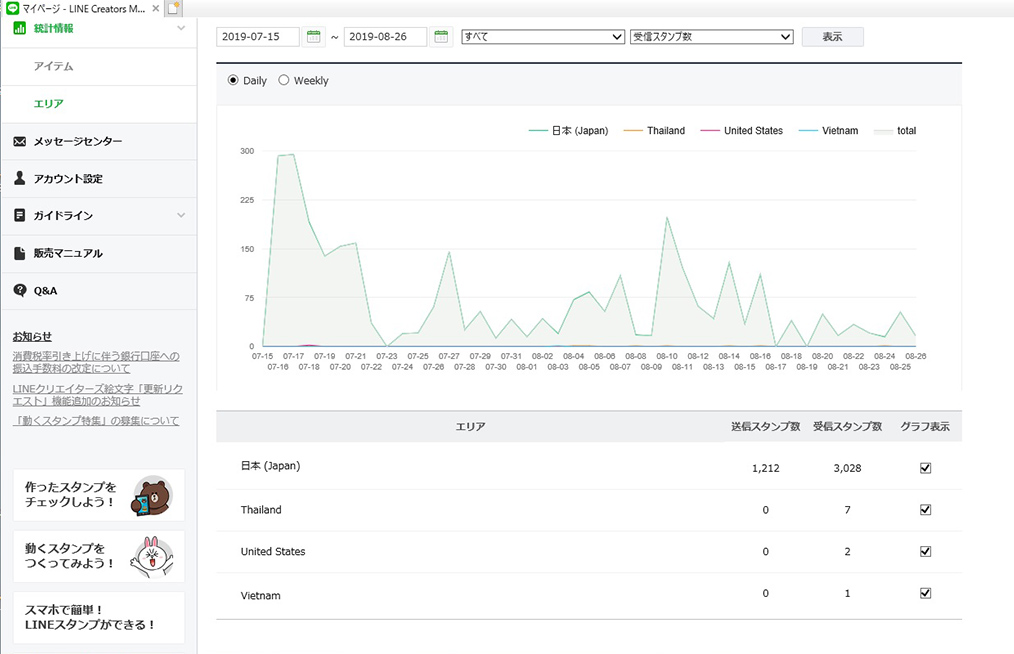Click the Cony rabbit animated-sticker banner
This screenshot has height=654, width=1014.
[x=99, y=556]
